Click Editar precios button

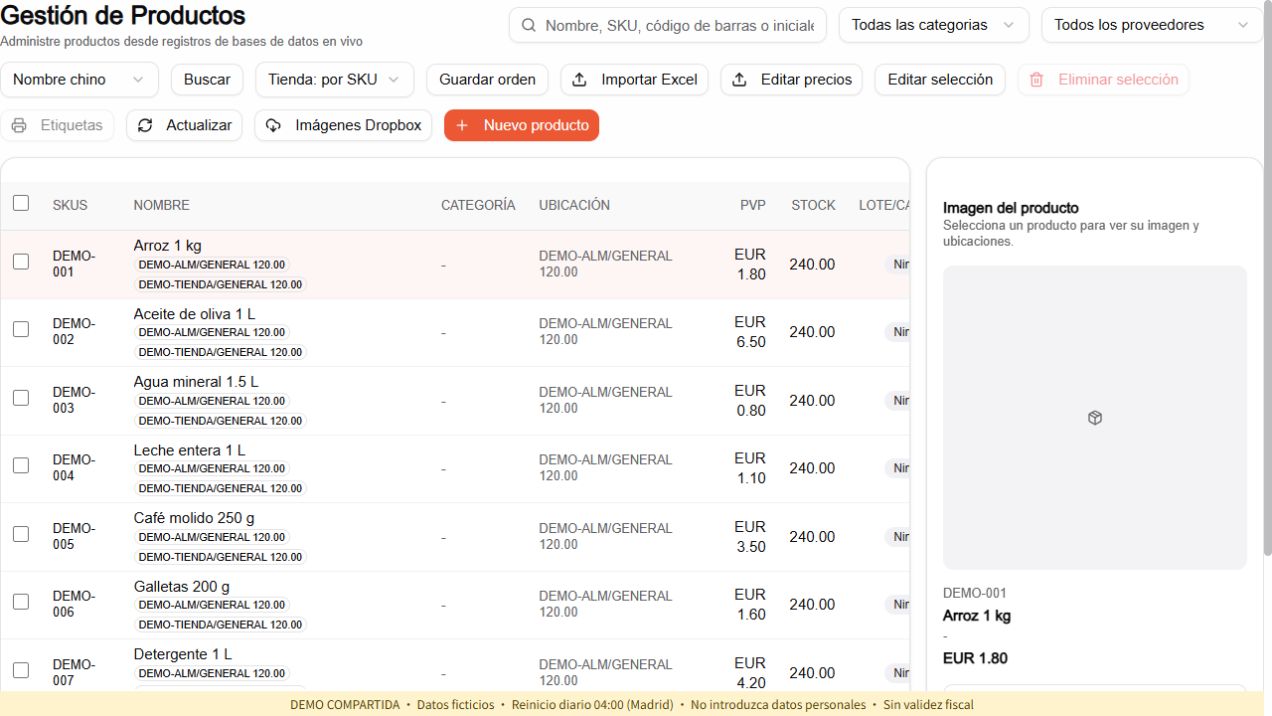(792, 80)
